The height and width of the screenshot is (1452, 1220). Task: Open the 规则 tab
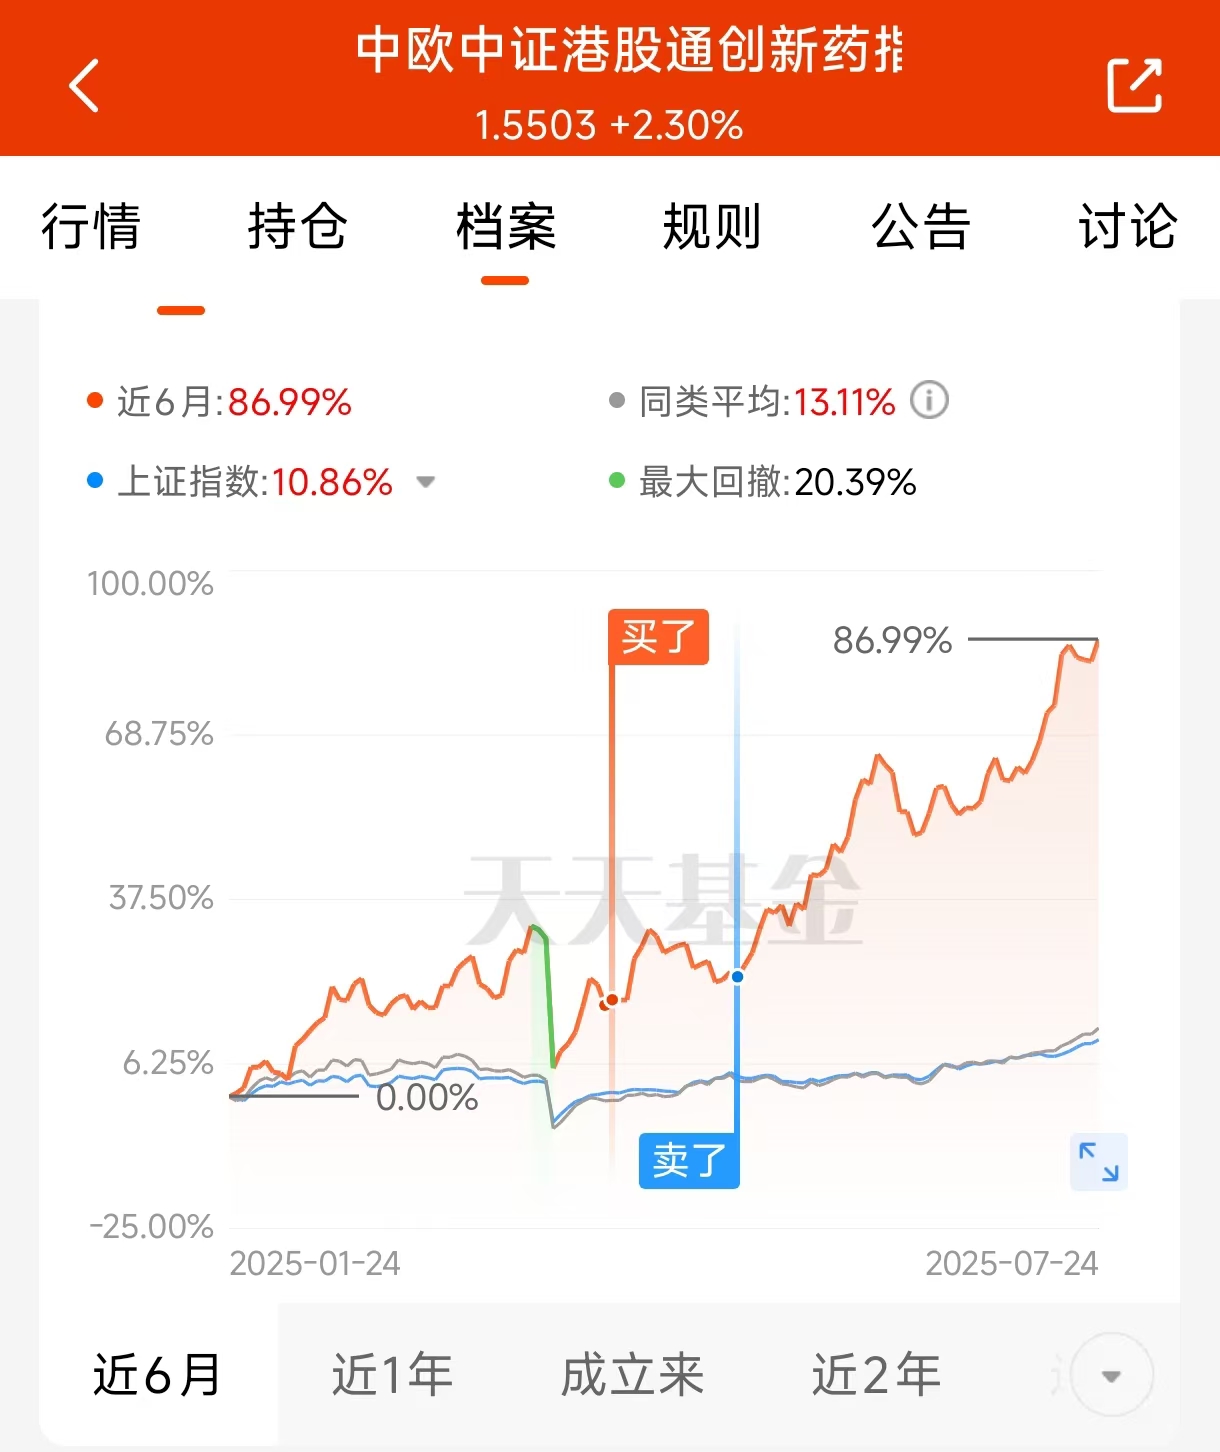coord(712,226)
